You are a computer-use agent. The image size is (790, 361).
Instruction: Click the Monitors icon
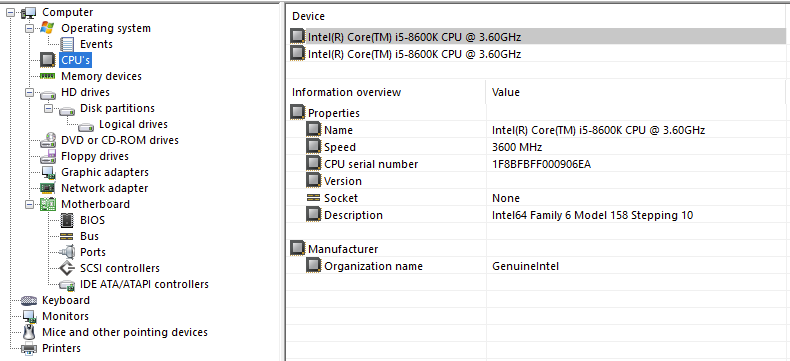[30, 317]
